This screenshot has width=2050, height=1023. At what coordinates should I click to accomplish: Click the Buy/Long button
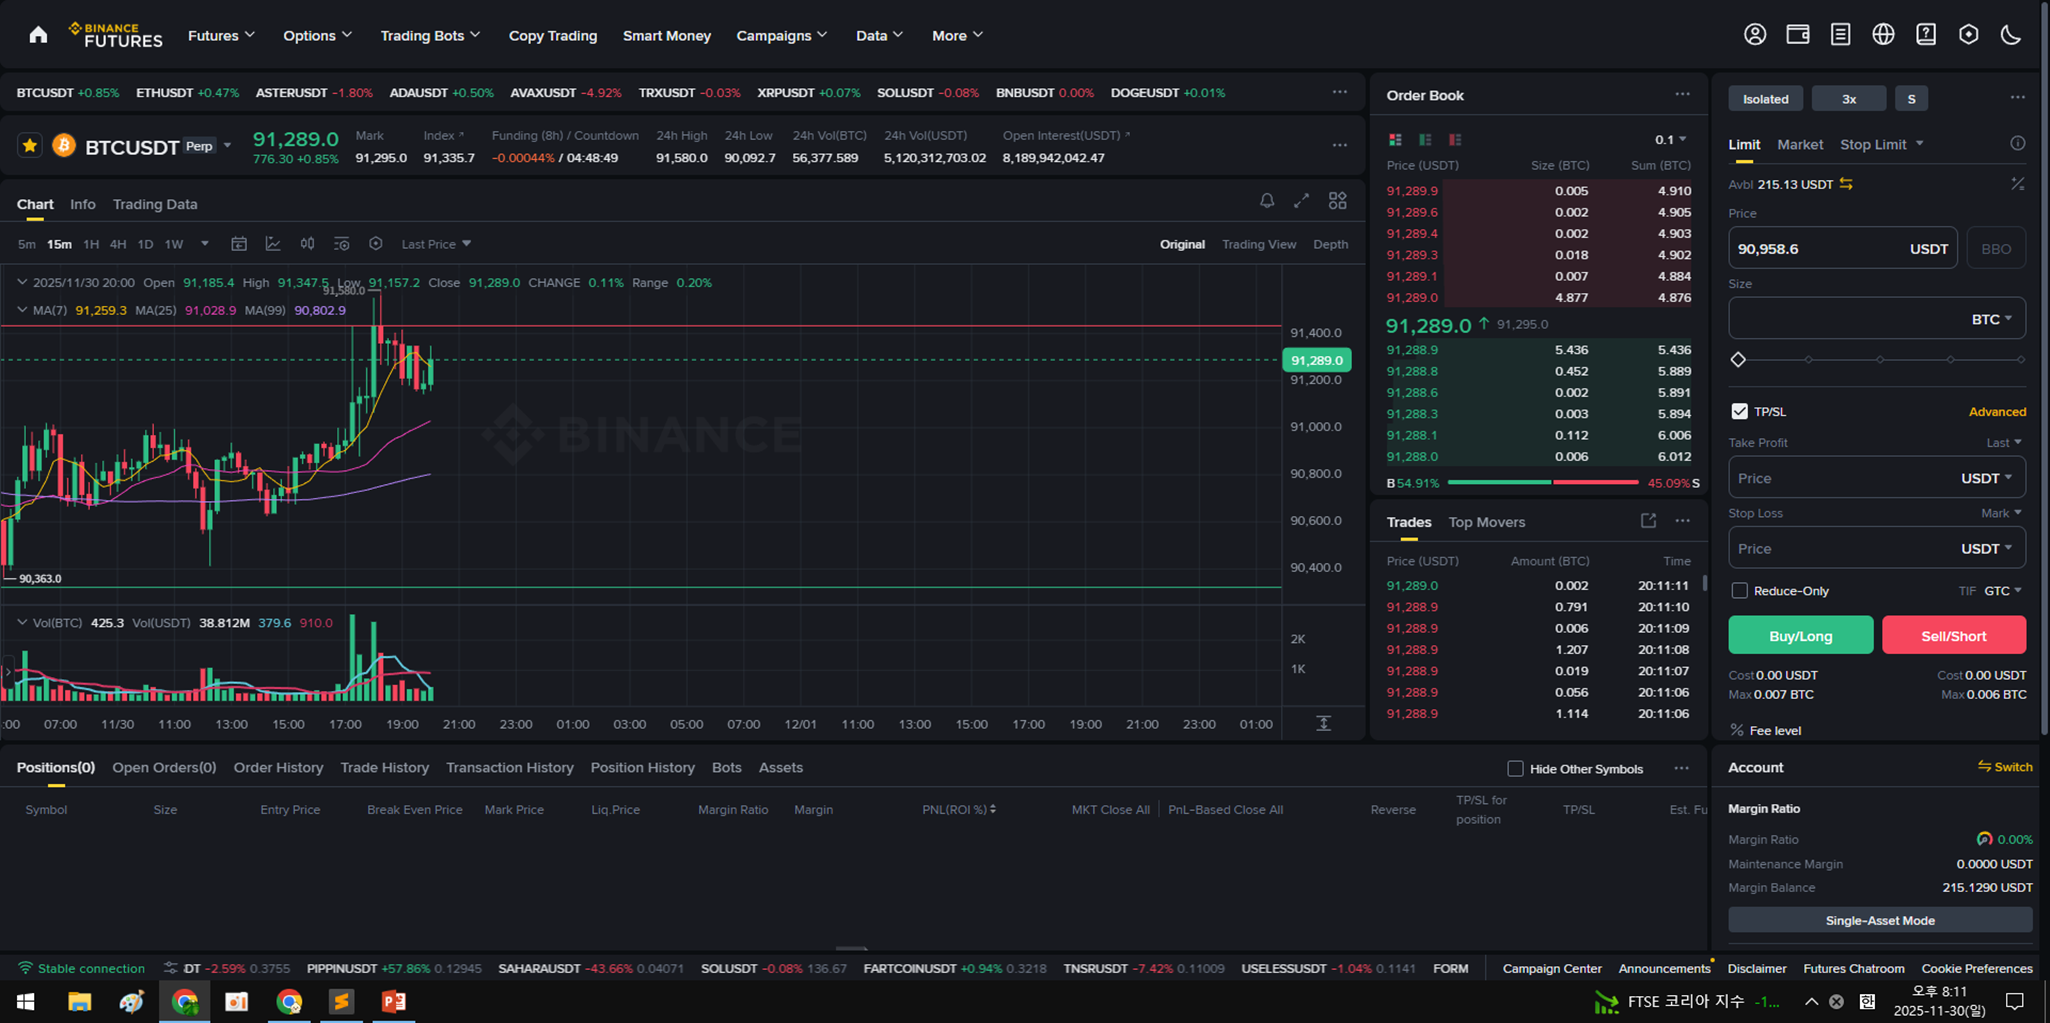click(1800, 635)
